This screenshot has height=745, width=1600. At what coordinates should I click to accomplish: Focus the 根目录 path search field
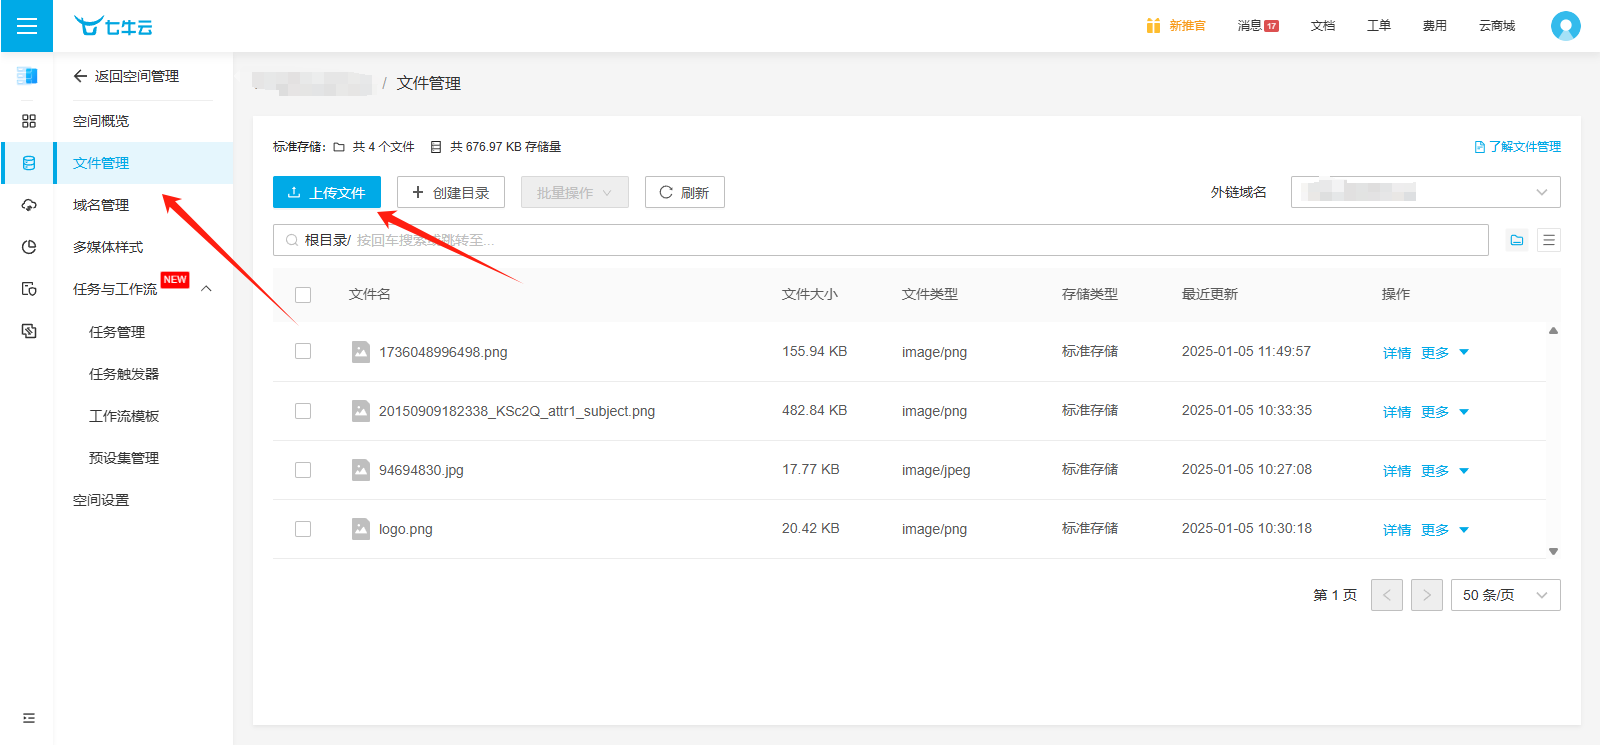tap(881, 240)
